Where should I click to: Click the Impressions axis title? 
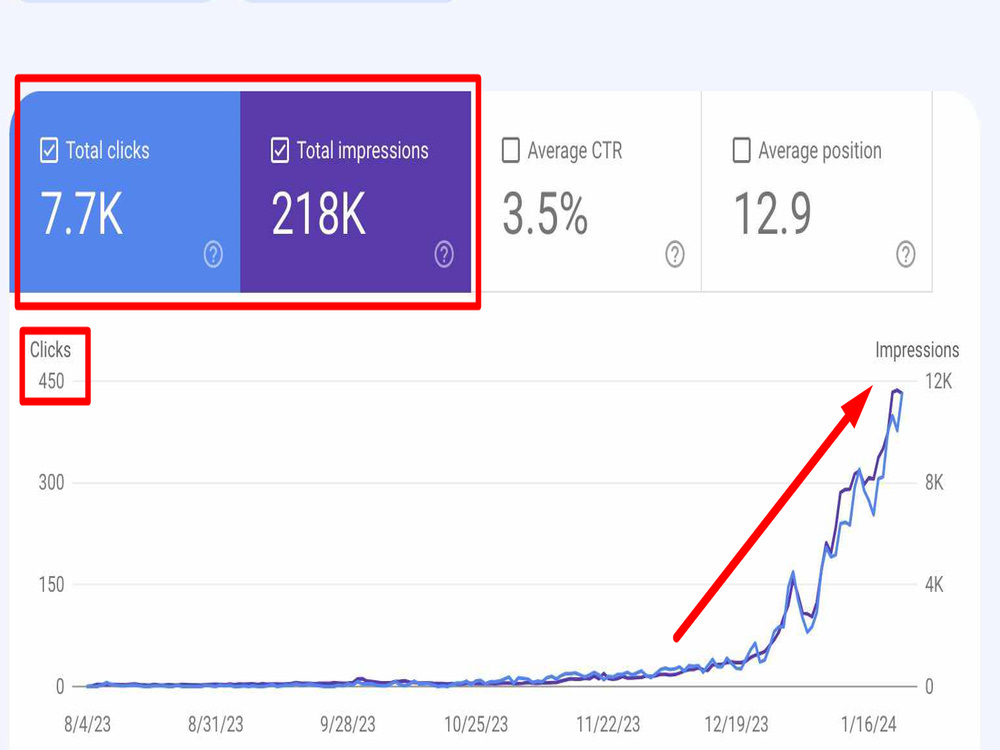tap(917, 349)
